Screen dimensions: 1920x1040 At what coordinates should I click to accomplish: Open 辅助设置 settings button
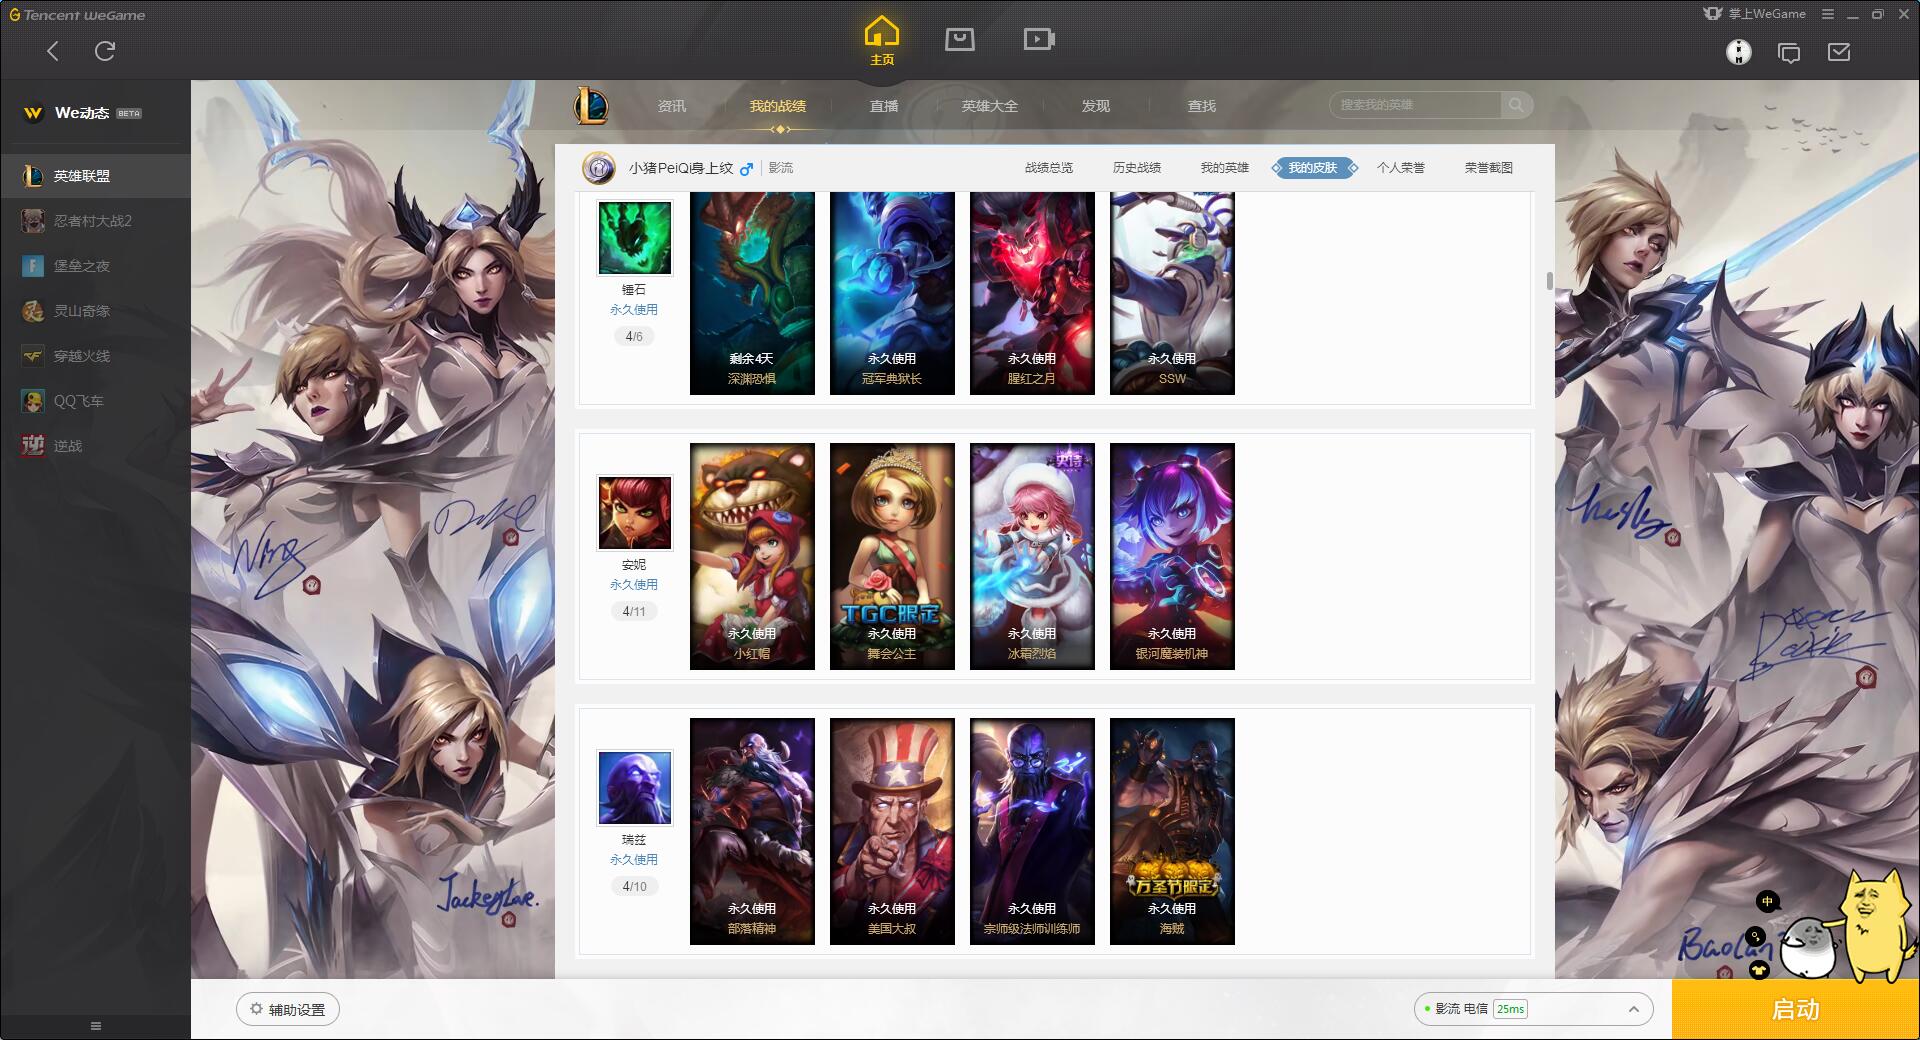coord(288,1010)
